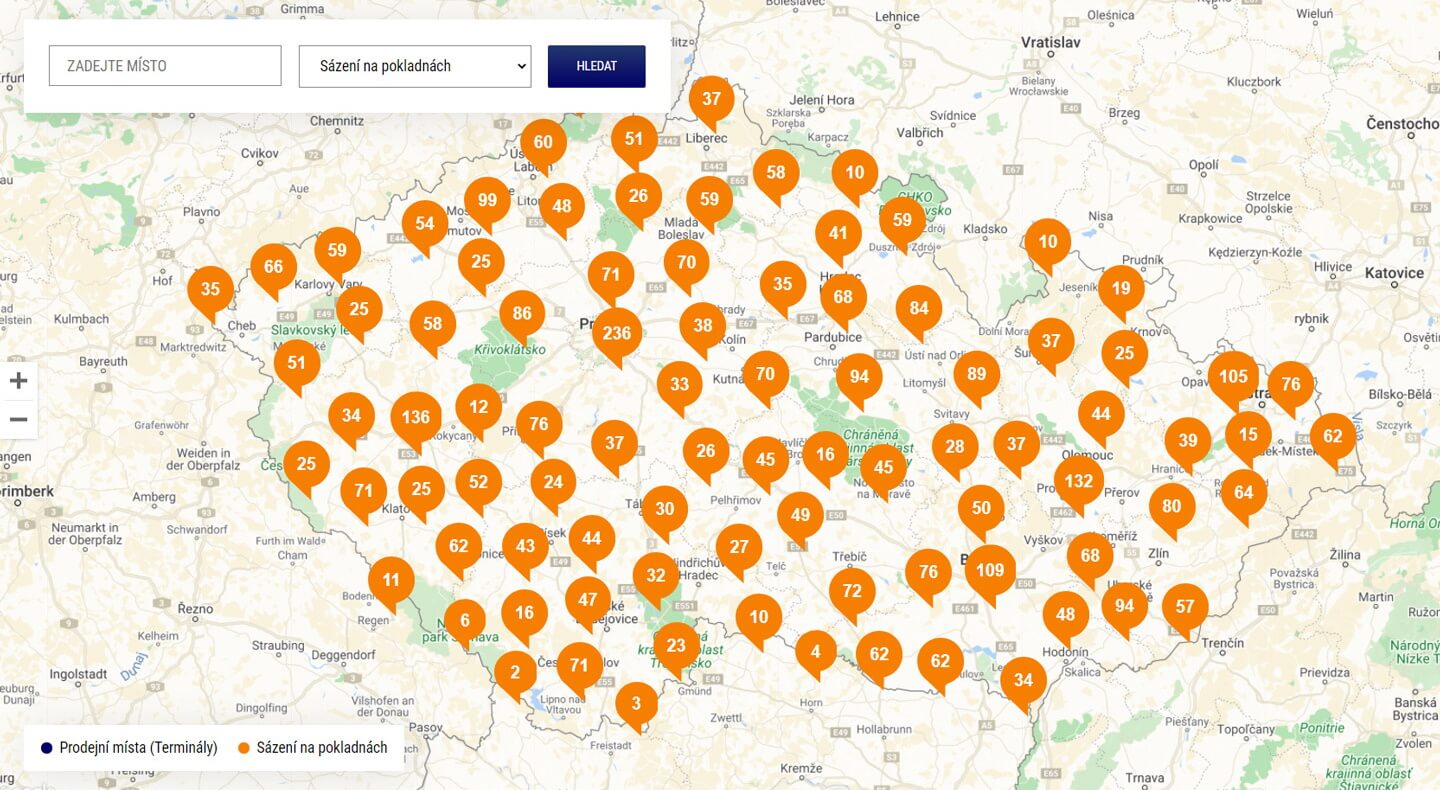1440x790 pixels.
Task: Select the 49 cluster marker
Action: pyautogui.click(x=800, y=515)
